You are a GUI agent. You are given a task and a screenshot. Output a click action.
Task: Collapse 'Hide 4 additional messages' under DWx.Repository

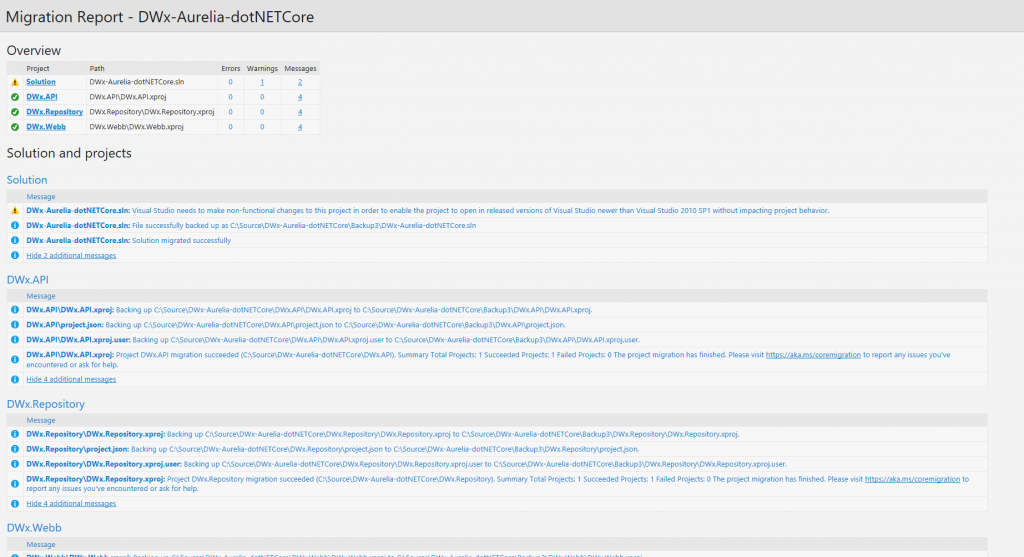click(x=71, y=504)
